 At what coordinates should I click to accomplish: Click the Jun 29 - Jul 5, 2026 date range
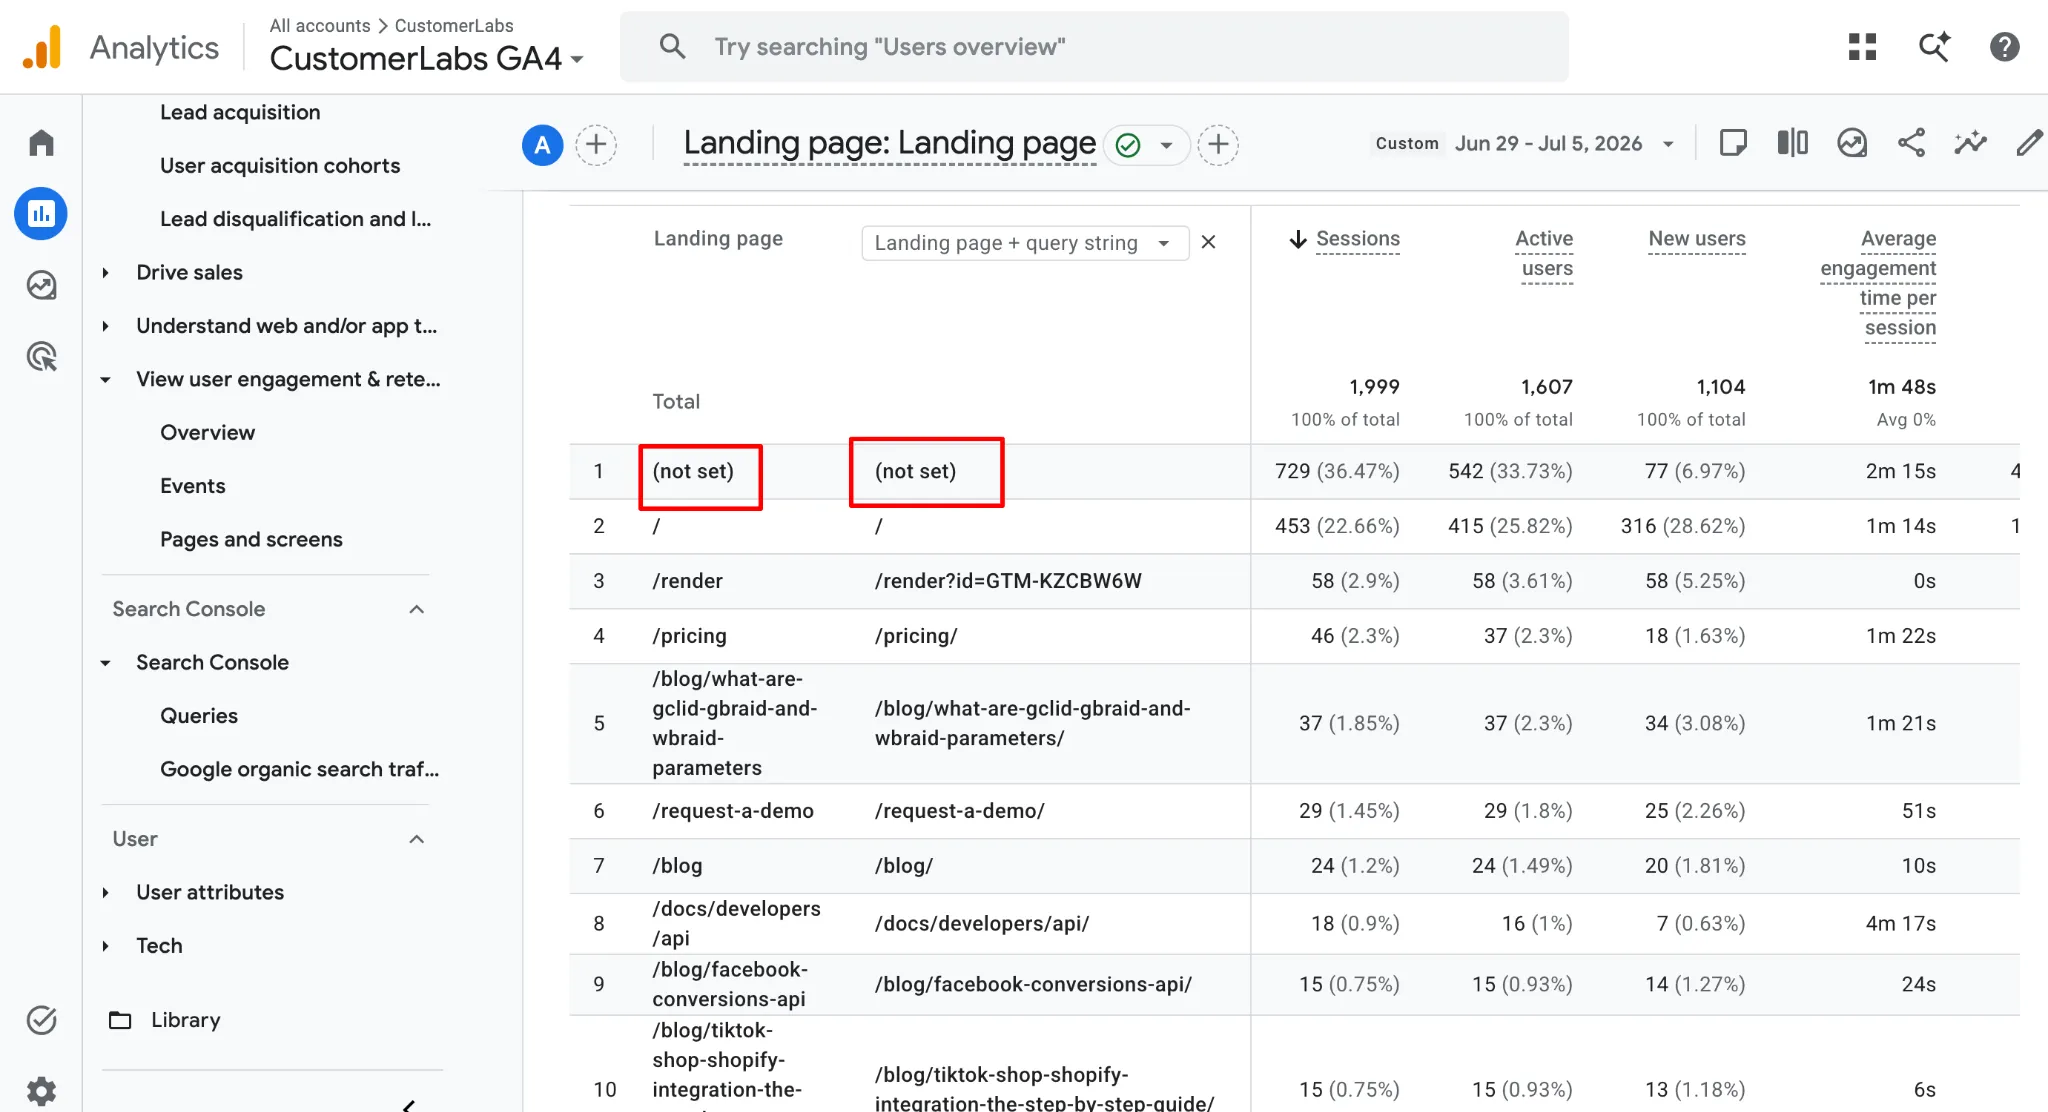tap(1548, 144)
